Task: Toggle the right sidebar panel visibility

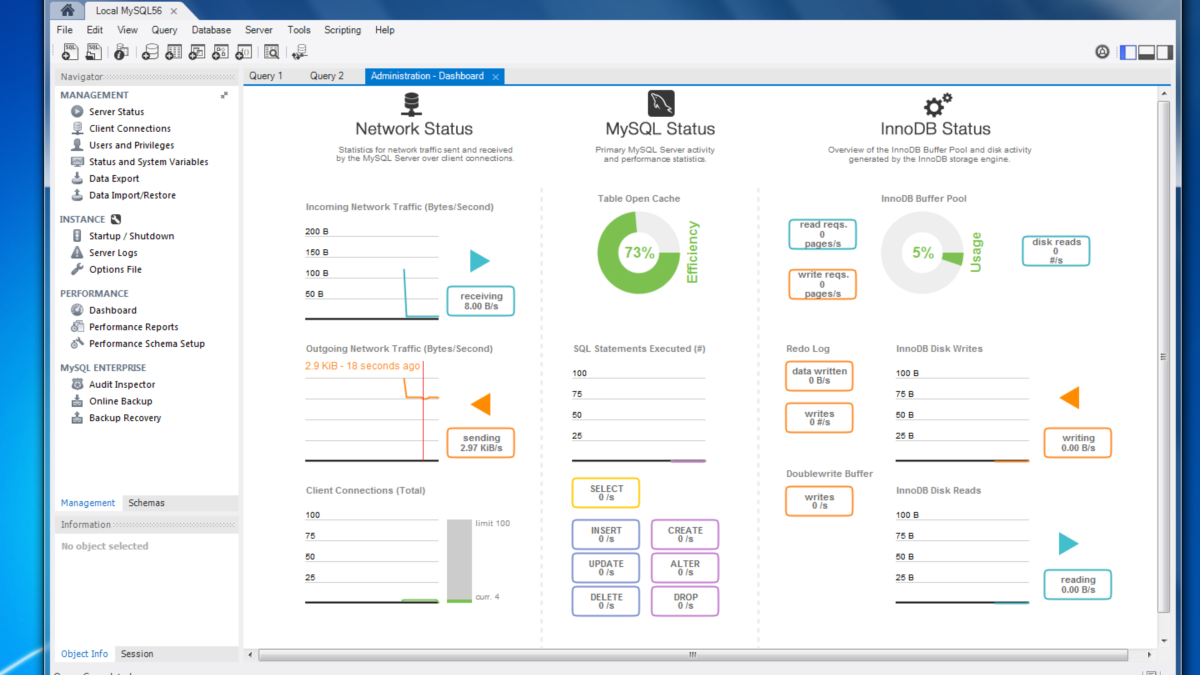Action: [x=1164, y=52]
